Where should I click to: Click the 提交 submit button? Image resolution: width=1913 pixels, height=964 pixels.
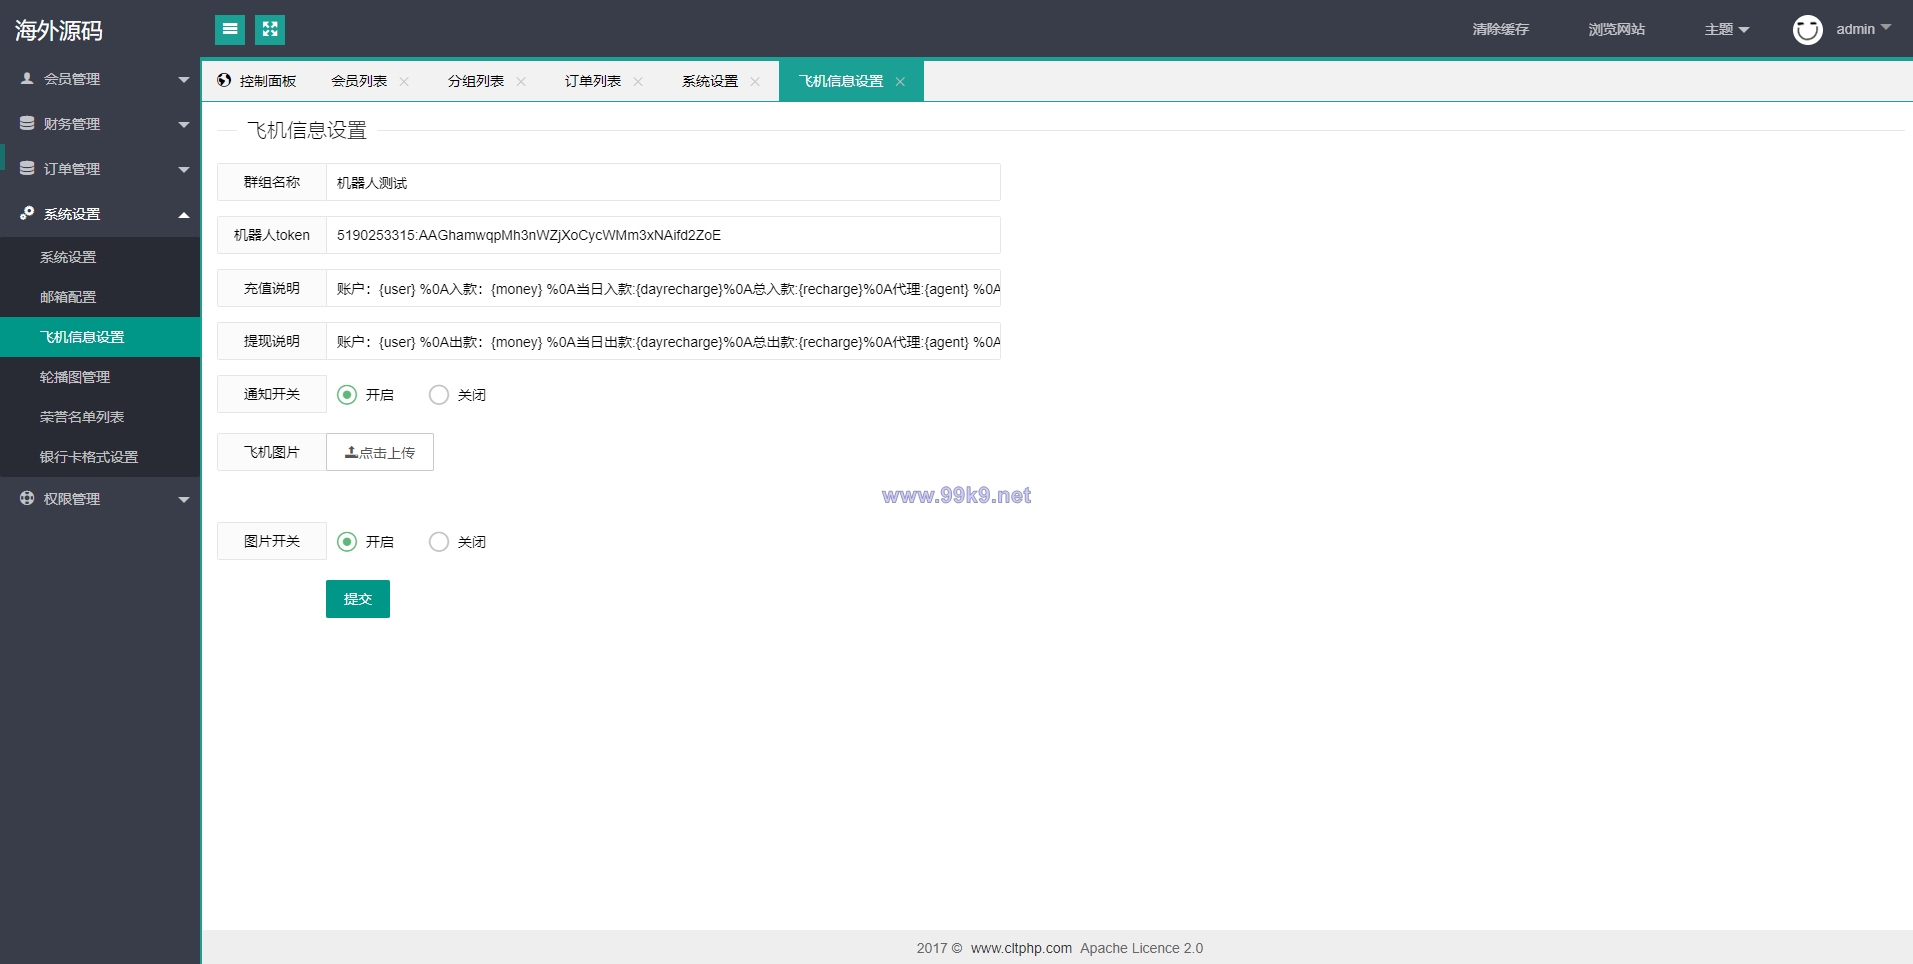(x=358, y=599)
